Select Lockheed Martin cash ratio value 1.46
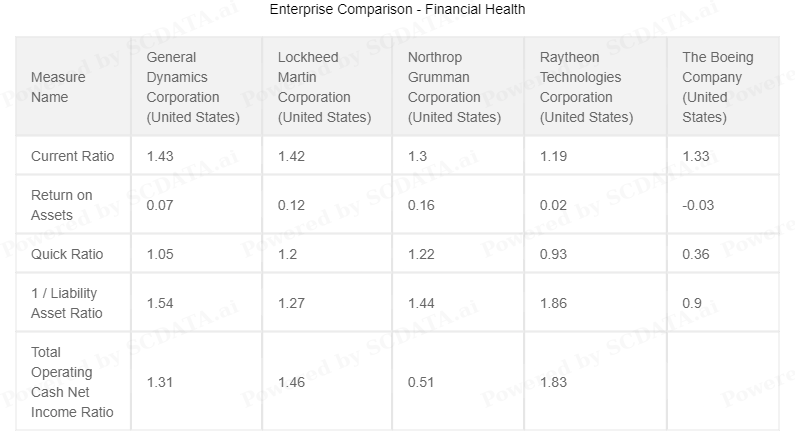795x431 pixels. click(x=291, y=382)
